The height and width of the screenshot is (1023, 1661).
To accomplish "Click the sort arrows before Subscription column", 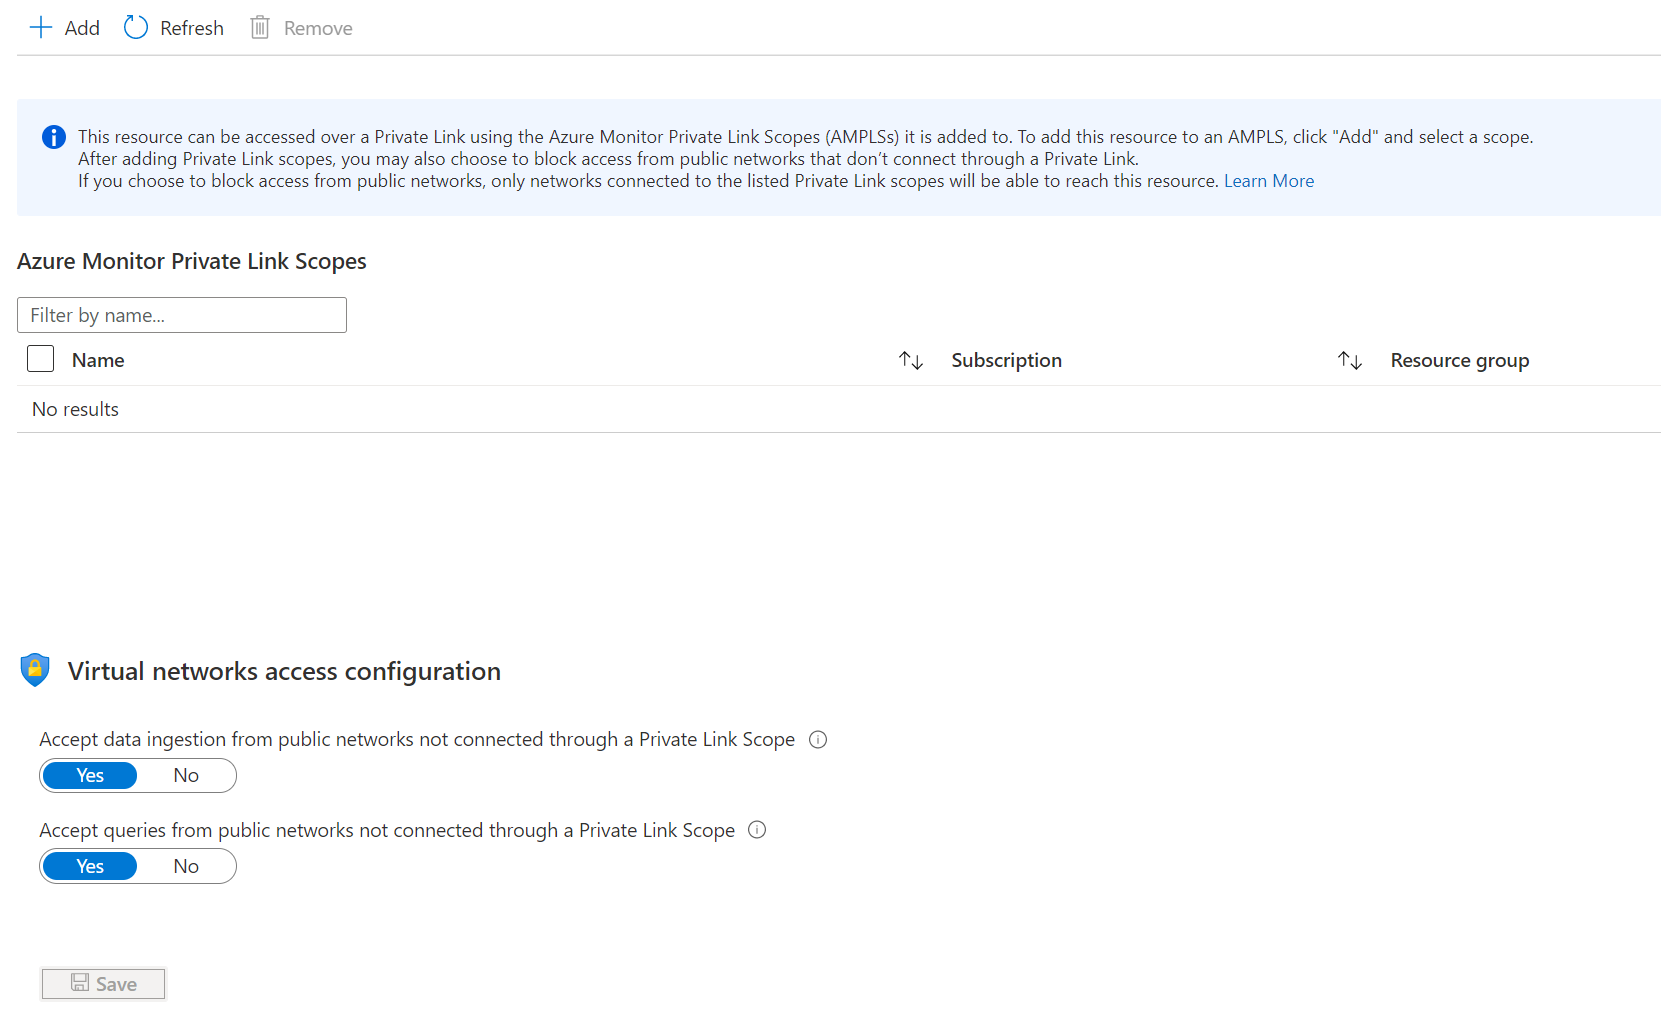I will click(910, 360).
